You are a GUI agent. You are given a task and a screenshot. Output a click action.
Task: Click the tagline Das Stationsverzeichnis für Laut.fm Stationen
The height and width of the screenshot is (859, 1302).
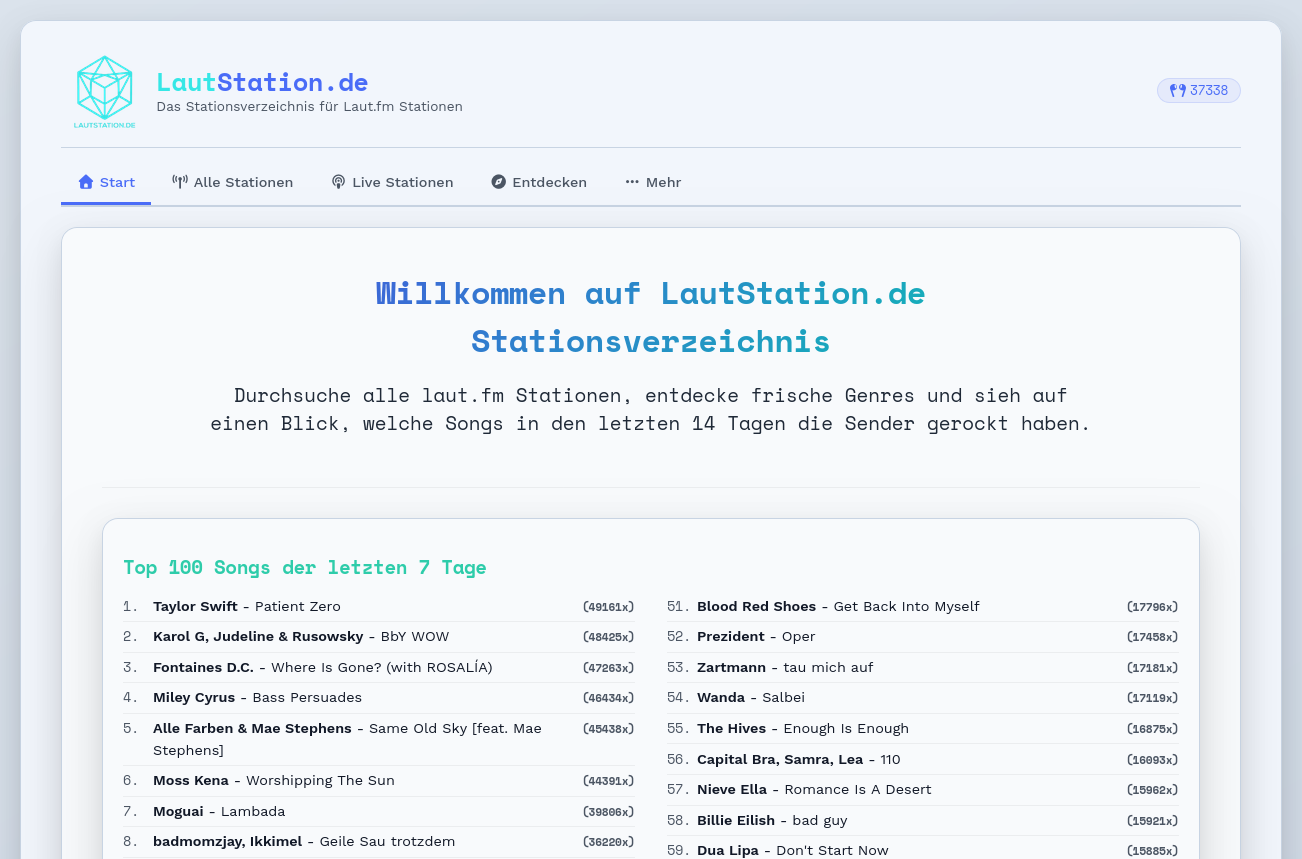coord(309,106)
